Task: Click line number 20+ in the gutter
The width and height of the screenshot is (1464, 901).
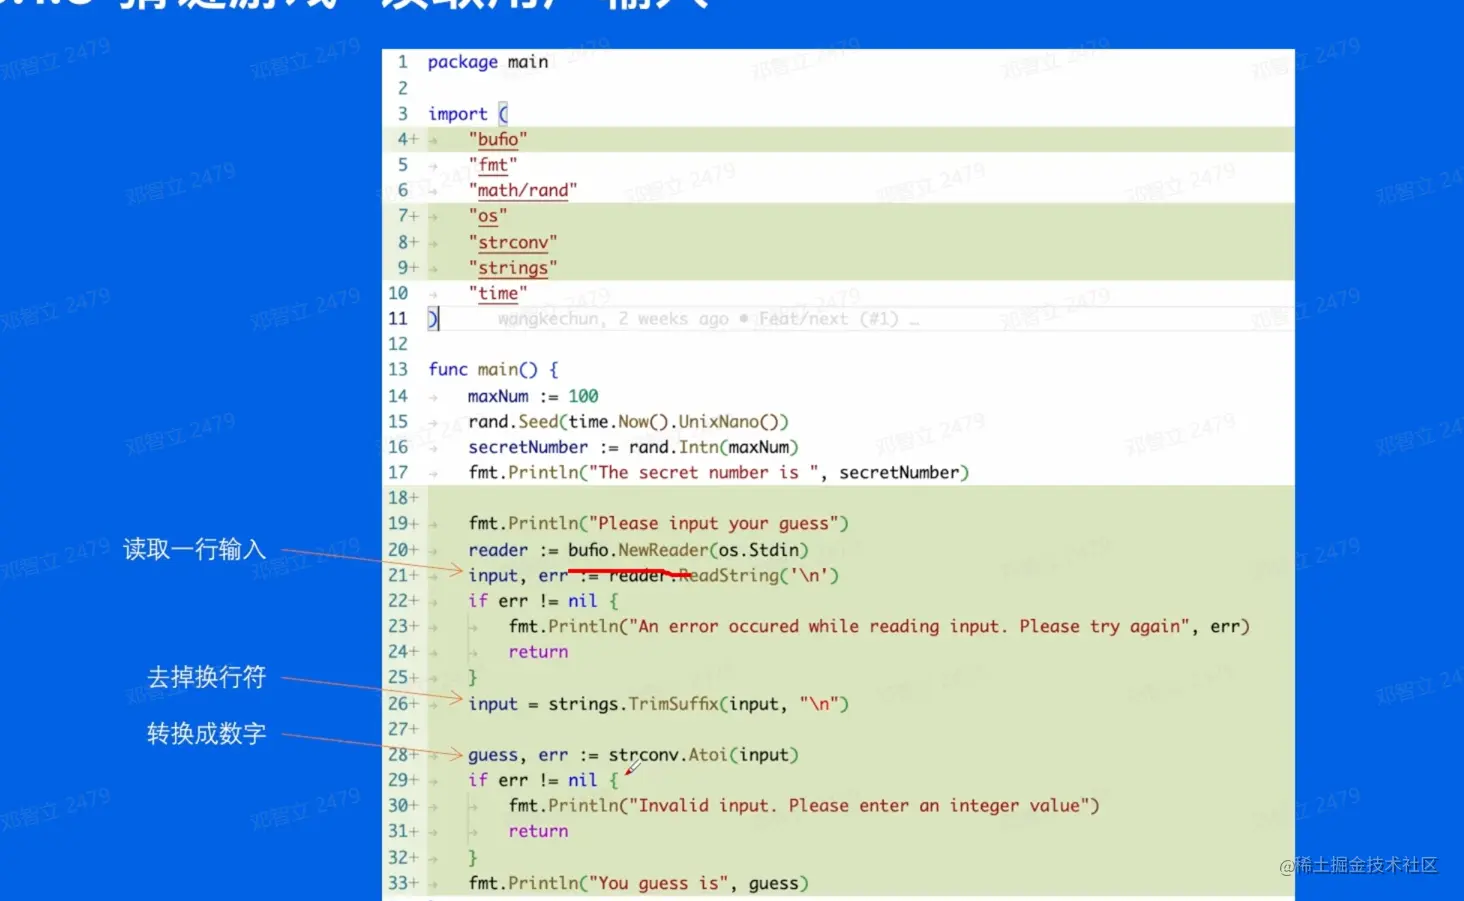Action: coord(403,550)
